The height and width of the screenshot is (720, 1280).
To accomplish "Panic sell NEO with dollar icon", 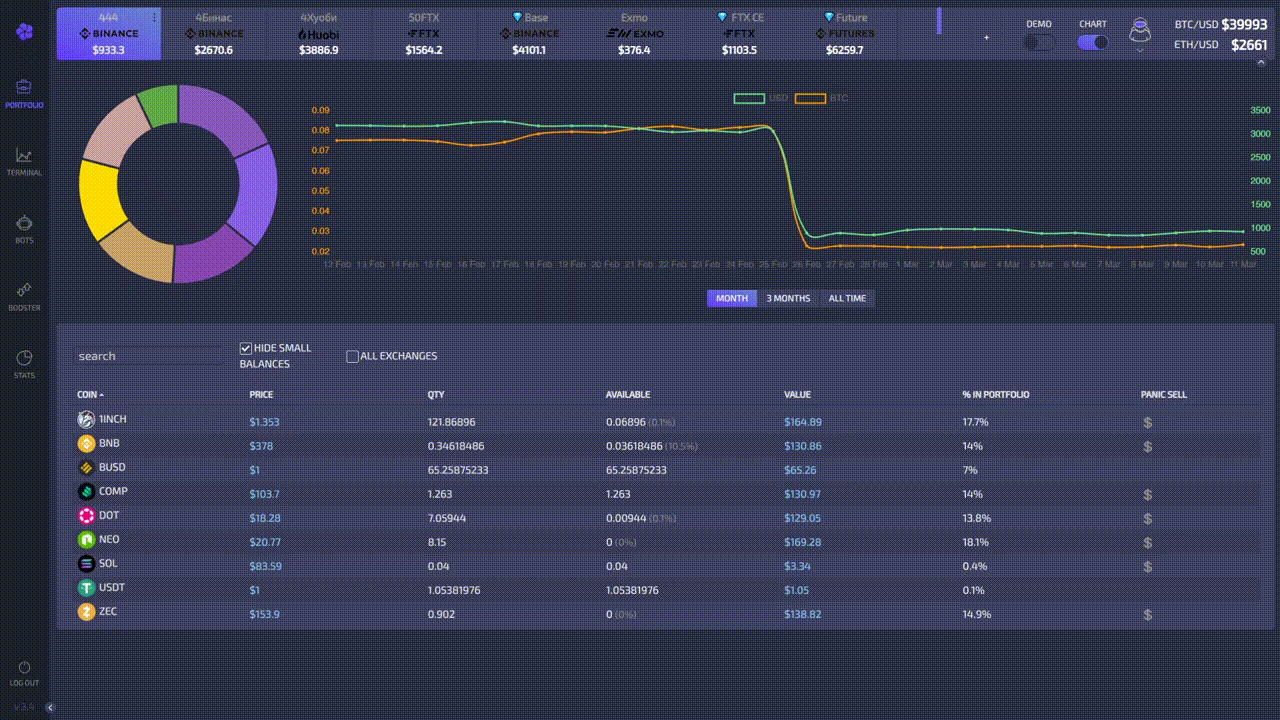I will click(x=1148, y=543).
